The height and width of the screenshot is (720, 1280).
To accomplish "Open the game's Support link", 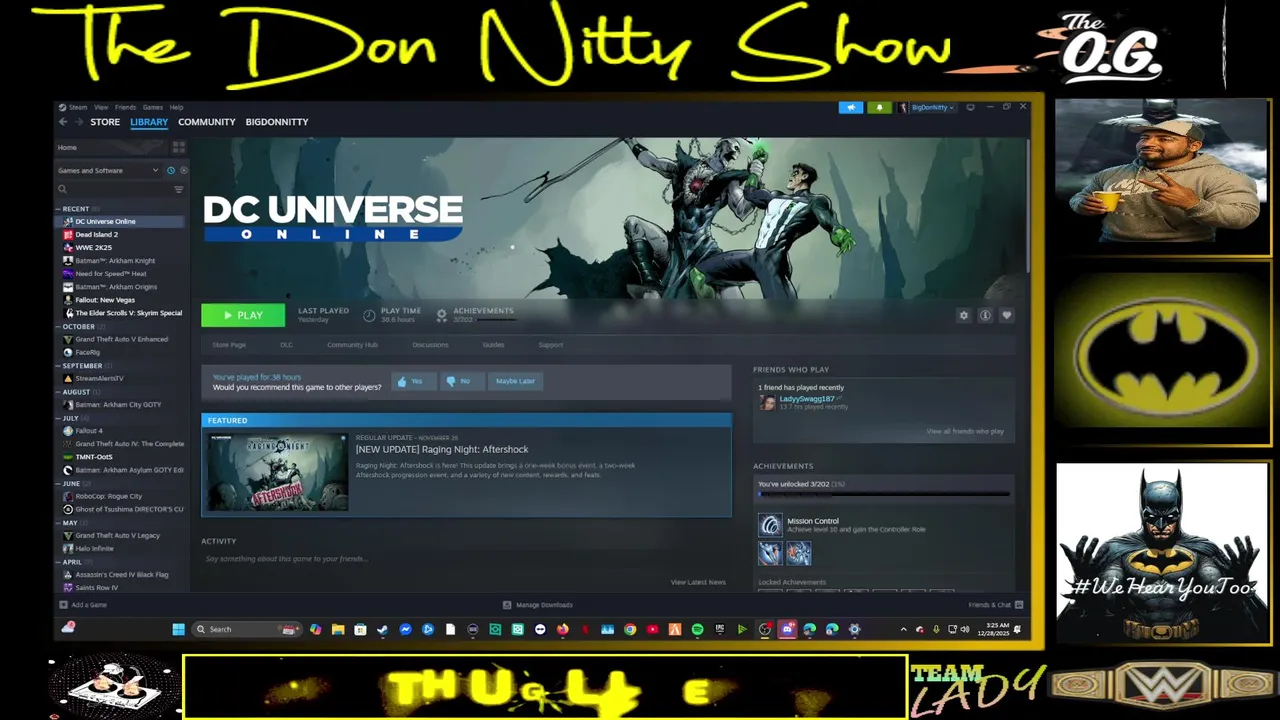I will 551,345.
